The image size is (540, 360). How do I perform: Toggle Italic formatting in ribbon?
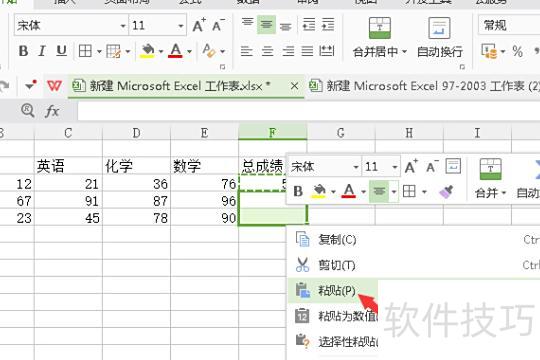[x=42, y=51]
